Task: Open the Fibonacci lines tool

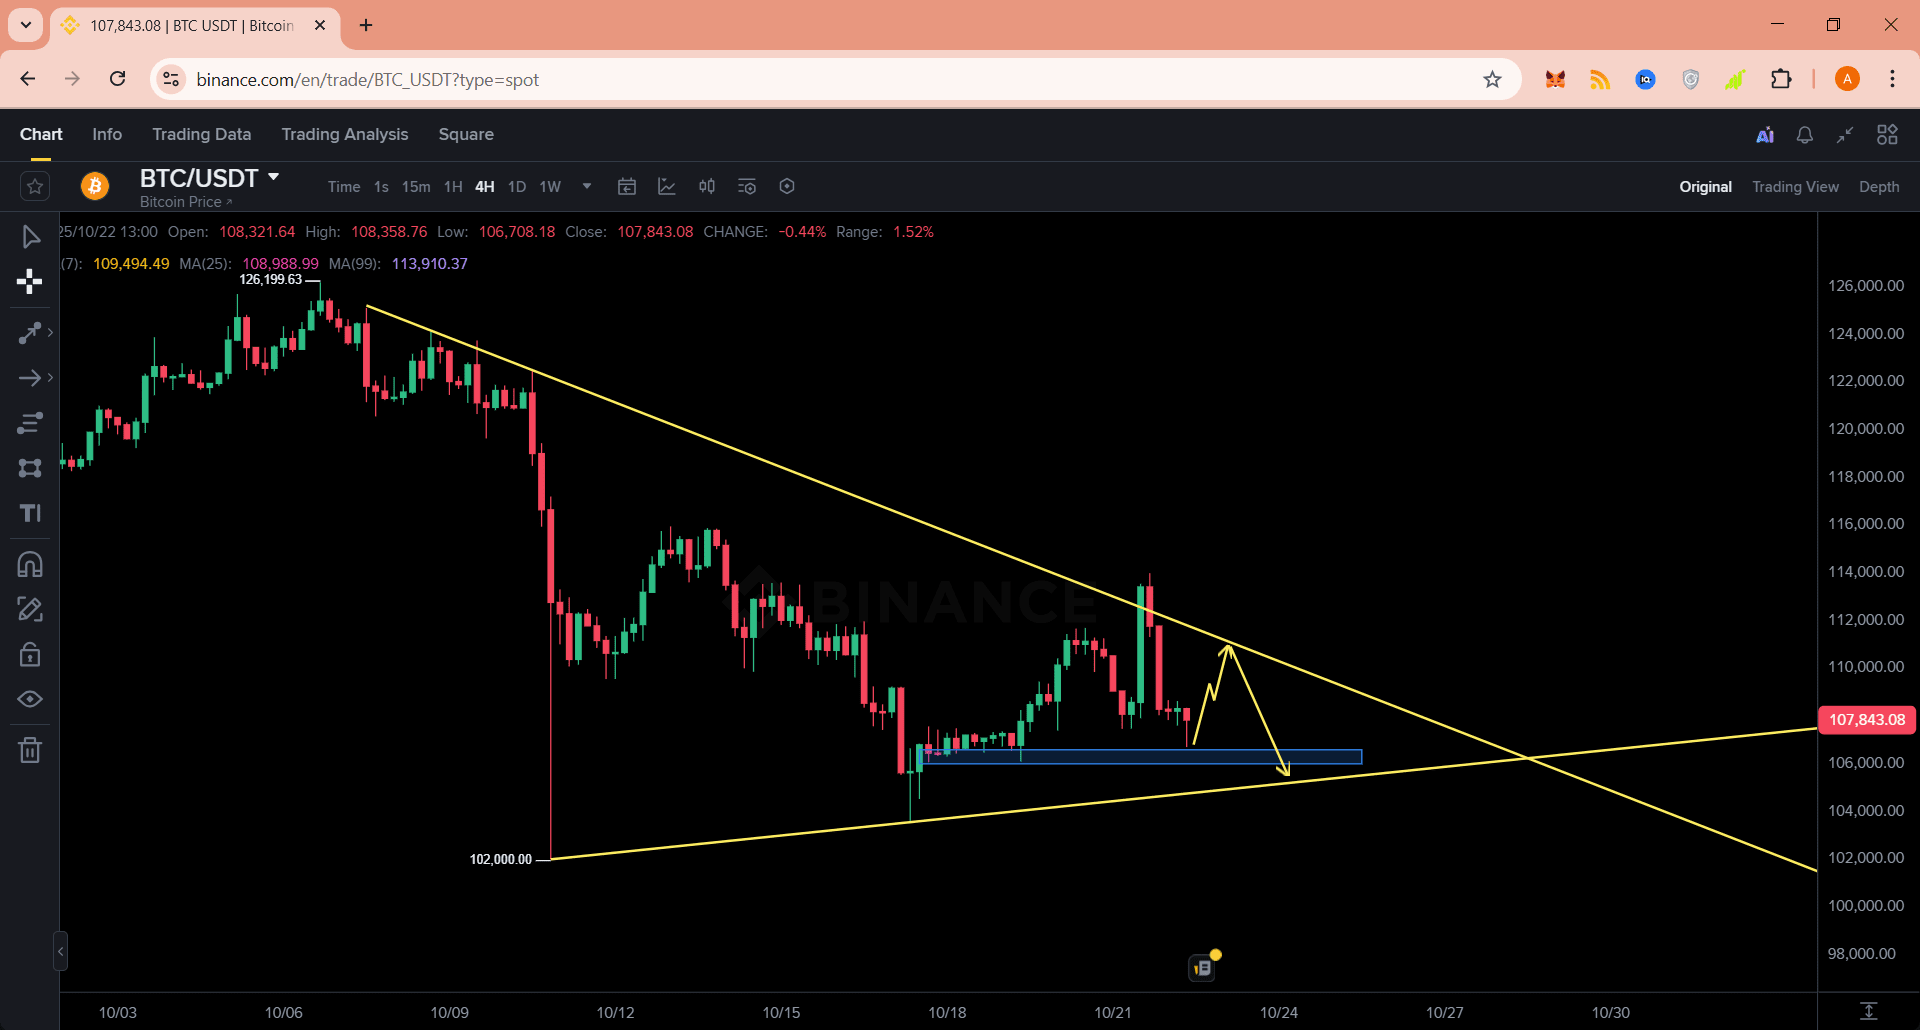Action: (30, 423)
